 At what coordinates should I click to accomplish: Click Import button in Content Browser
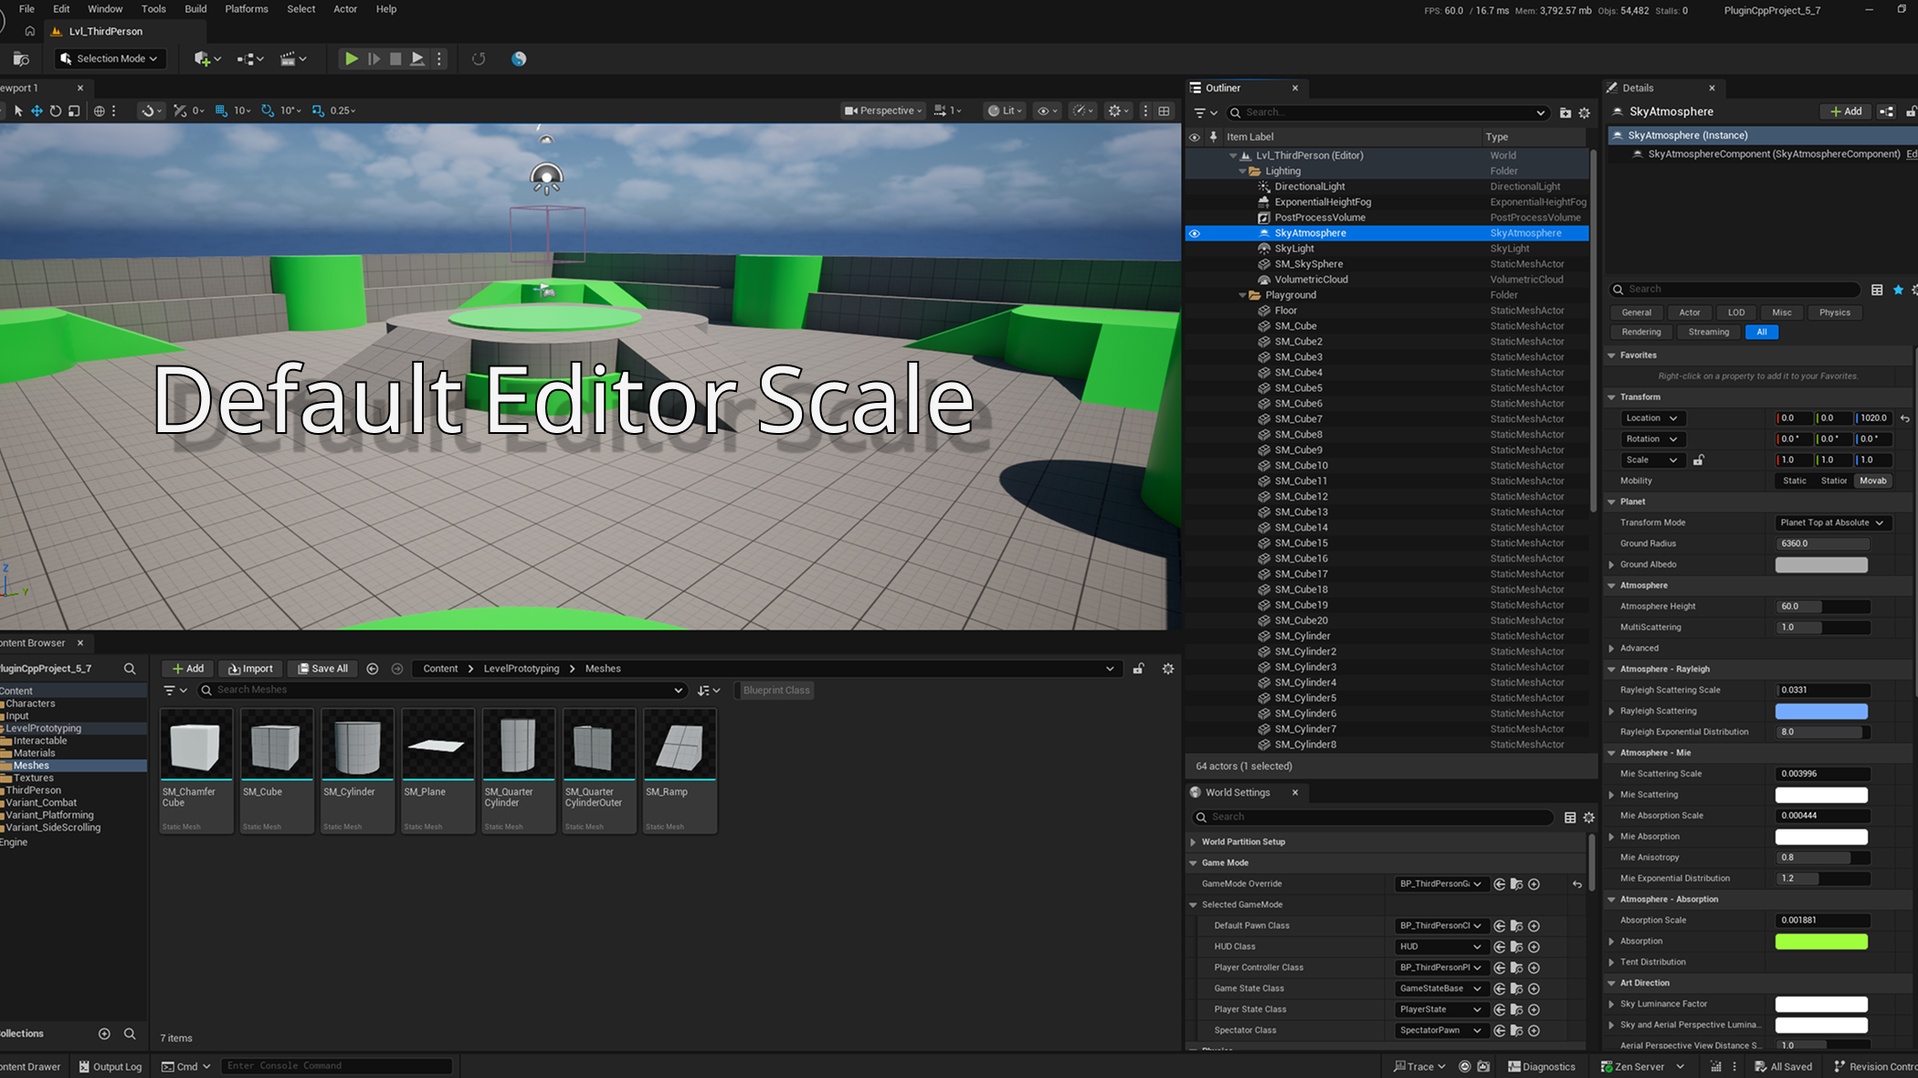pyautogui.click(x=250, y=669)
